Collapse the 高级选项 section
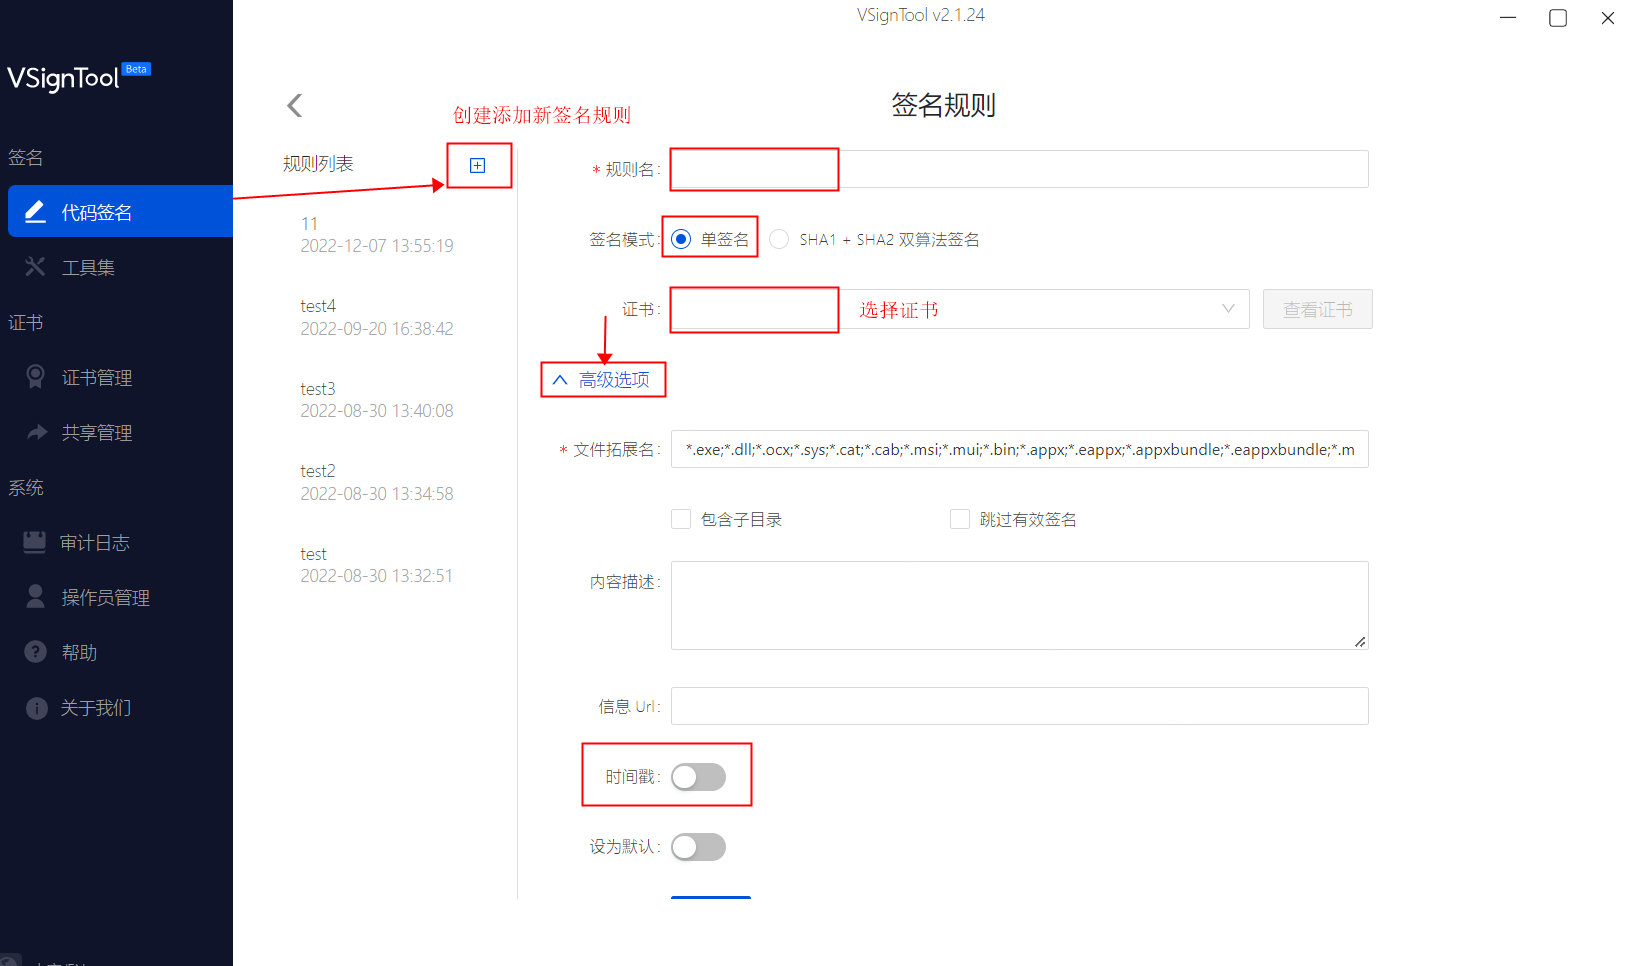The width and height of the screenshot is (1626, 966). click(603, 380)
